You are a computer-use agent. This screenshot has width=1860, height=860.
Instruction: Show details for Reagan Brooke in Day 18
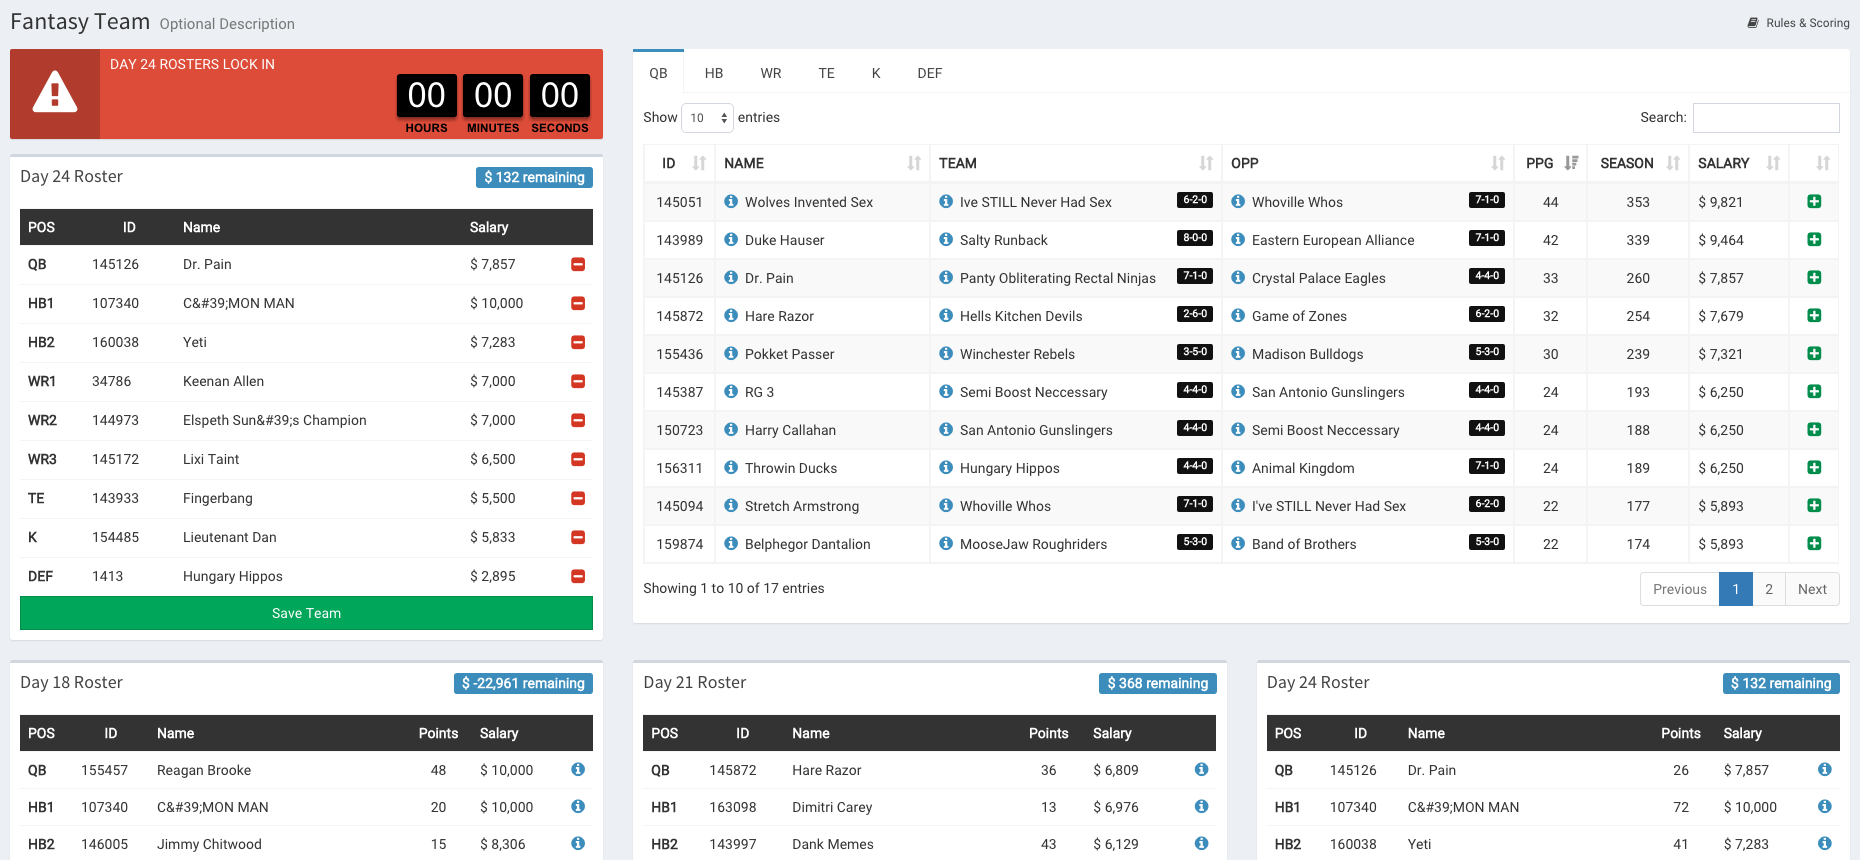[x=578, y=770]
